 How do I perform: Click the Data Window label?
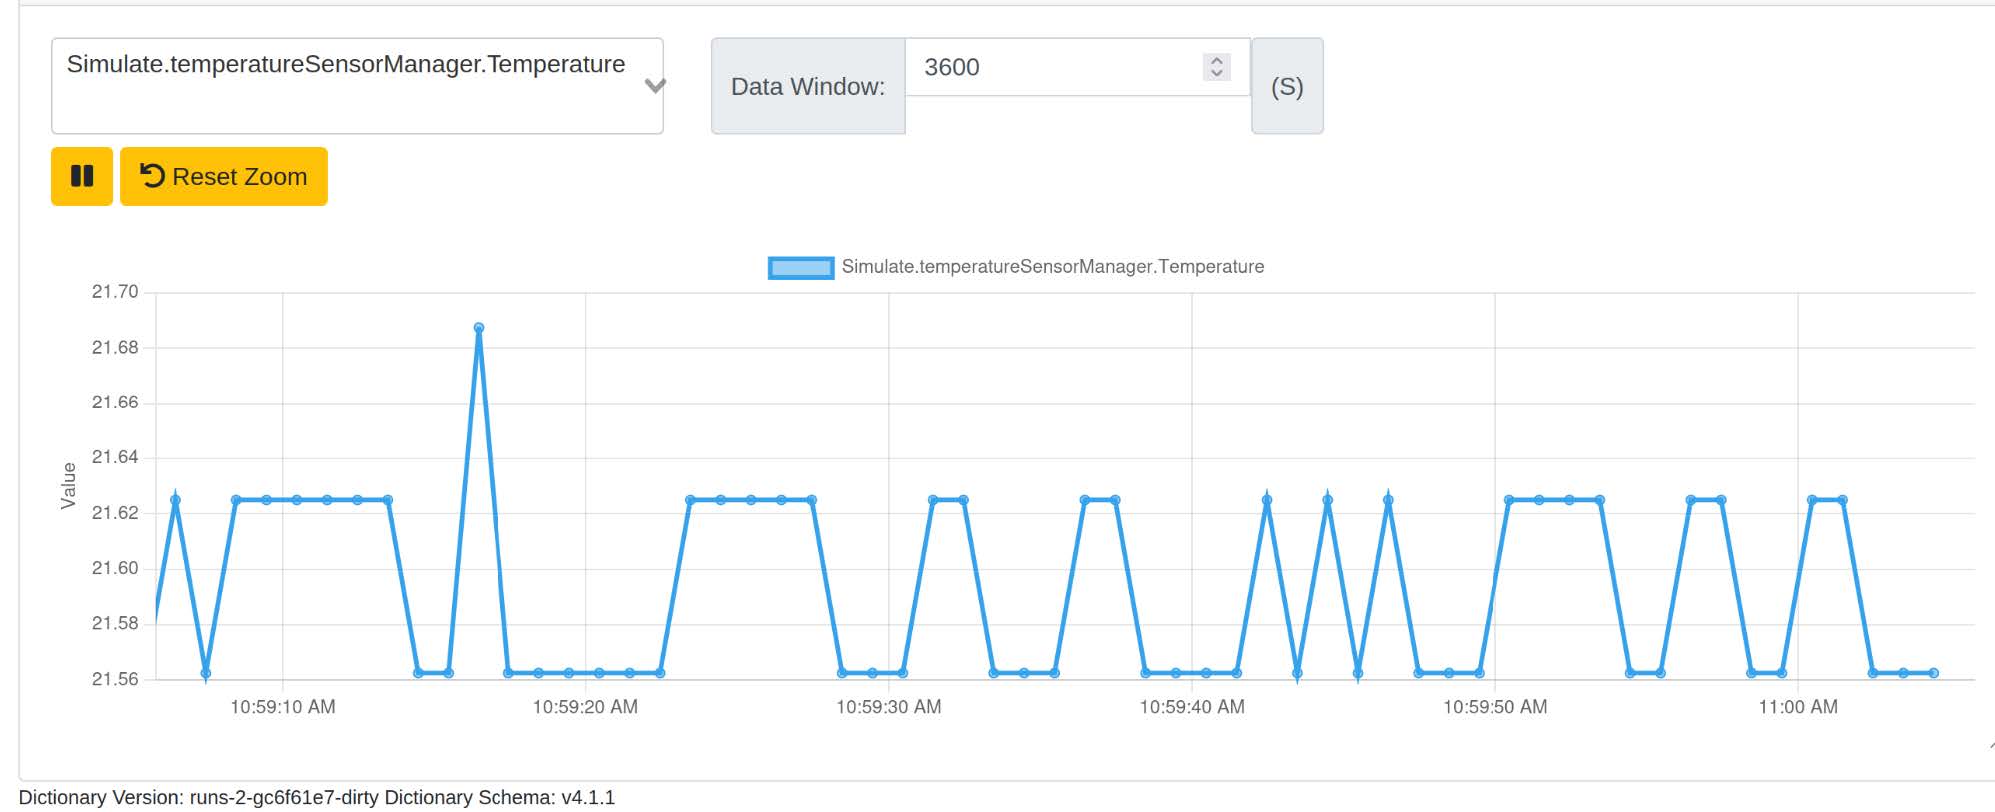808,87
